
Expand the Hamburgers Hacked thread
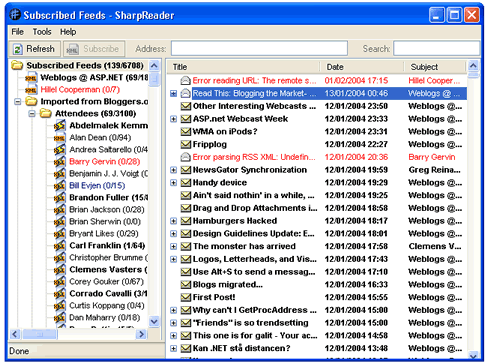[x=173, y=221]
